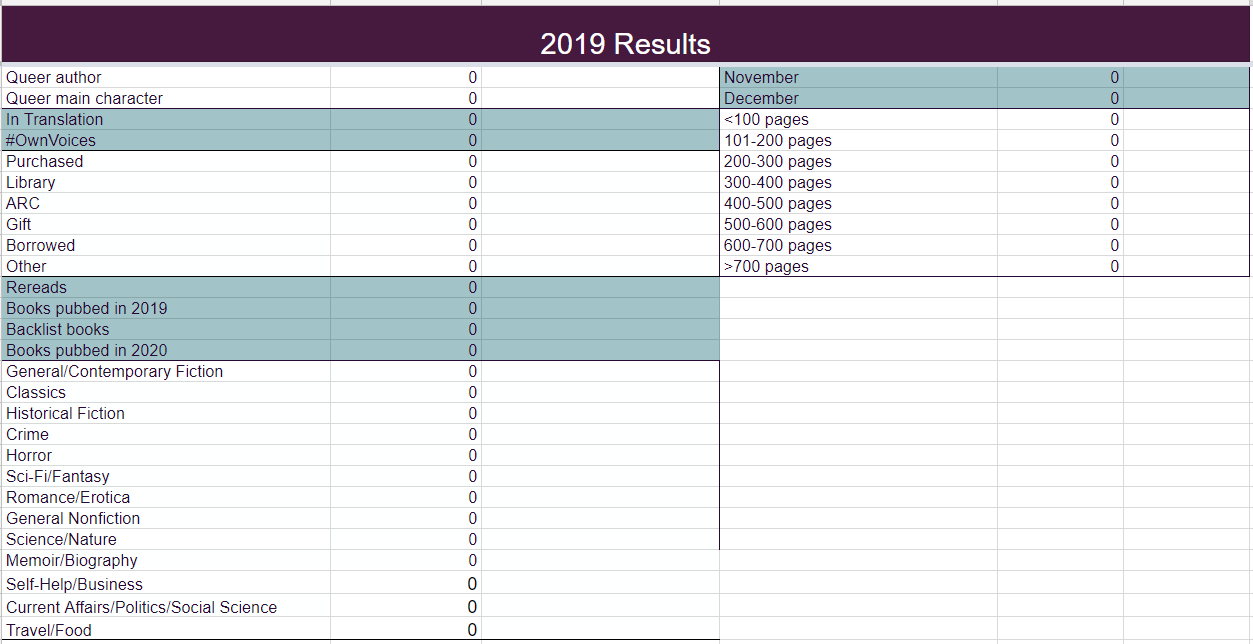Click the "Horror" genre cell
Viewport: 1253px width, 644px height.
tap(166, 455)
